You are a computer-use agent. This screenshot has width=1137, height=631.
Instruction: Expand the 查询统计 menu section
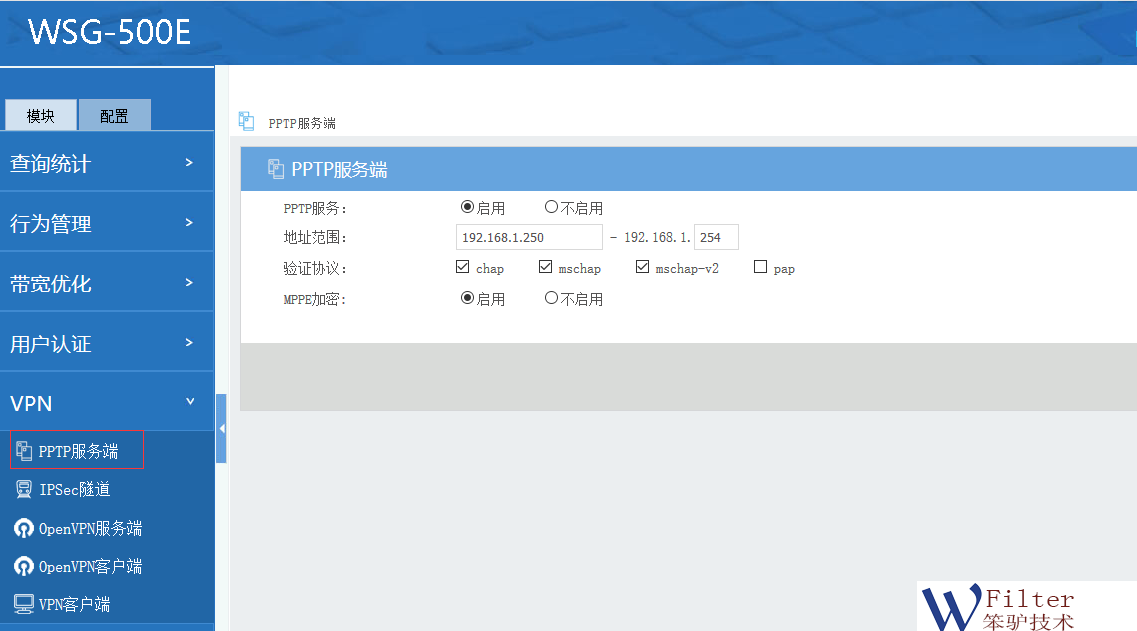click(106, 163)
